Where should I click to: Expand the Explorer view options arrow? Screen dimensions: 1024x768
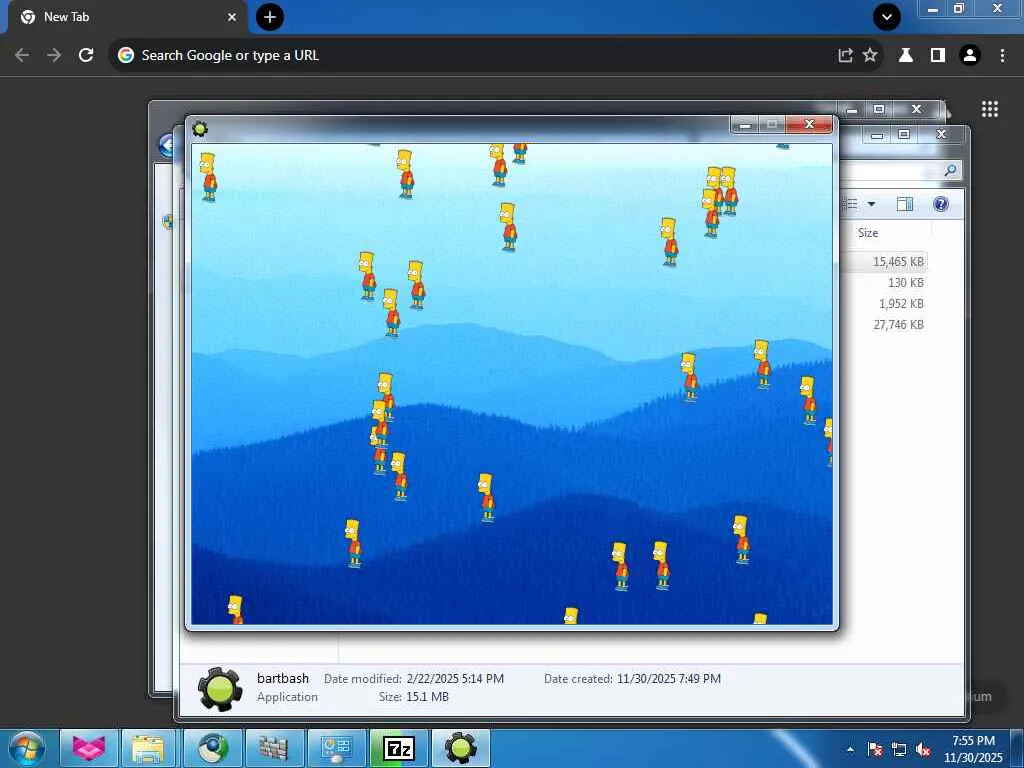point(871,204)
